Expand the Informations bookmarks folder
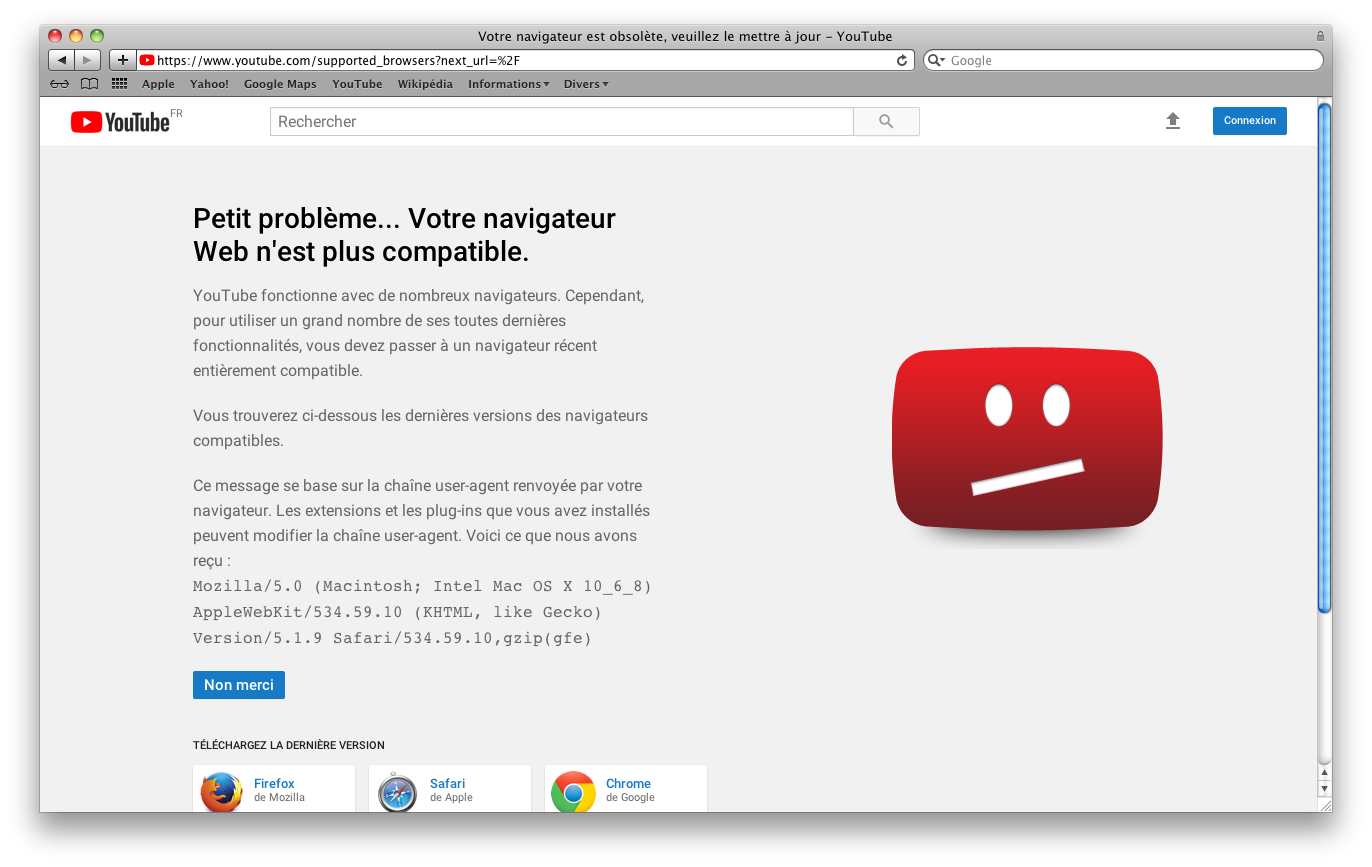The width and height of the screenshot is (1372, 867). [508, 84]
